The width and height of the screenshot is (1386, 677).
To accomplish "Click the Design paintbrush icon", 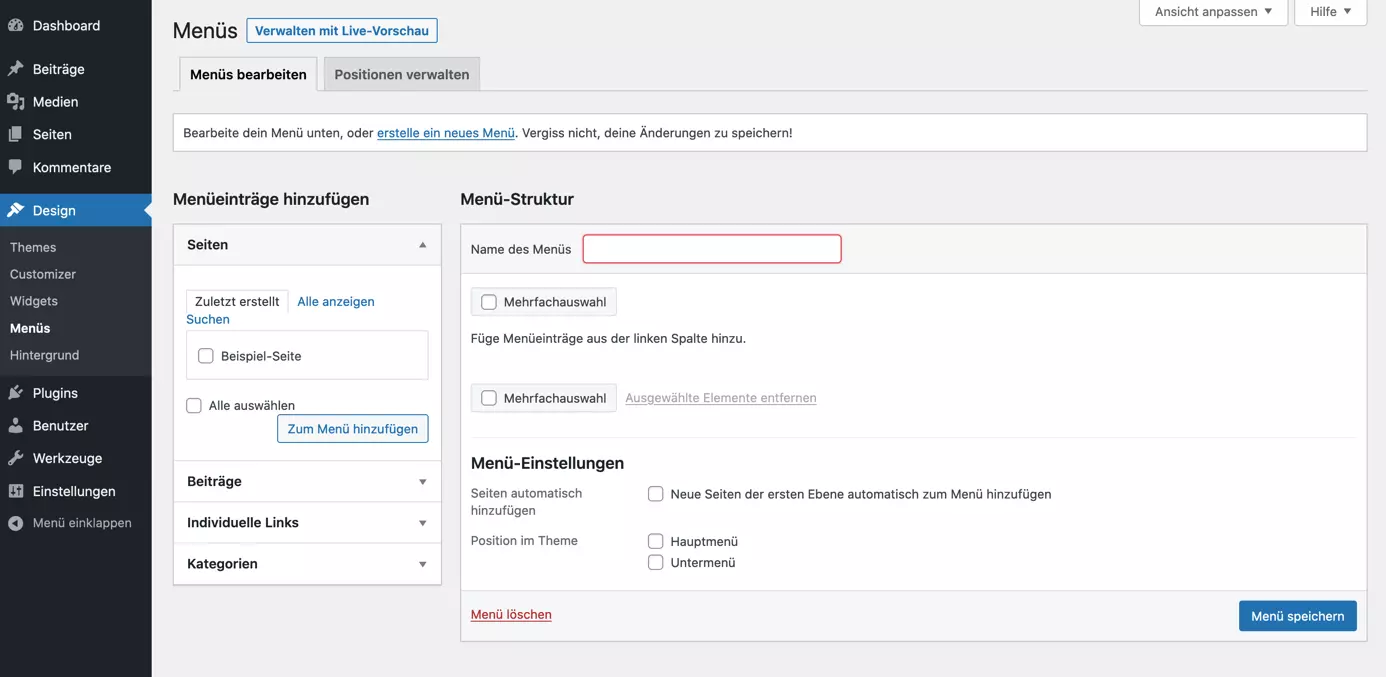I will point(15,210).
